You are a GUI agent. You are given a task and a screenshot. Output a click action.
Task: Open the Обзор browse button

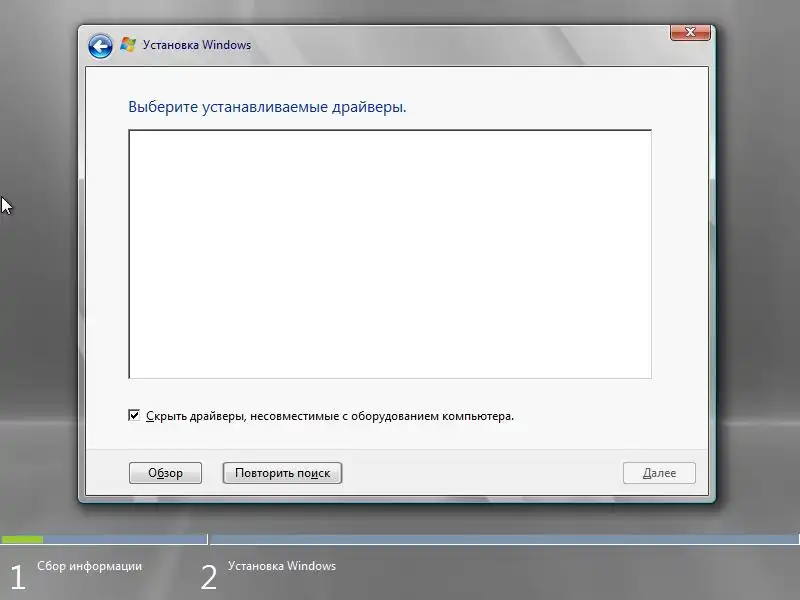[165, 473]
